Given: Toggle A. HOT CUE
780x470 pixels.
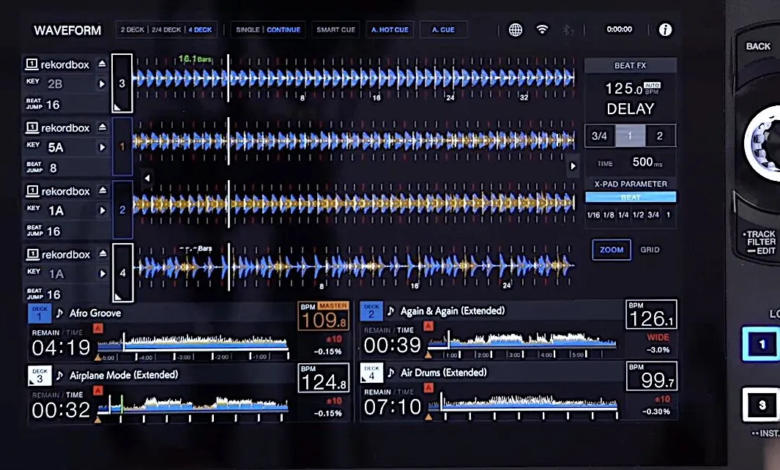Looking at the screenshot, I should (x=390, y=30).
